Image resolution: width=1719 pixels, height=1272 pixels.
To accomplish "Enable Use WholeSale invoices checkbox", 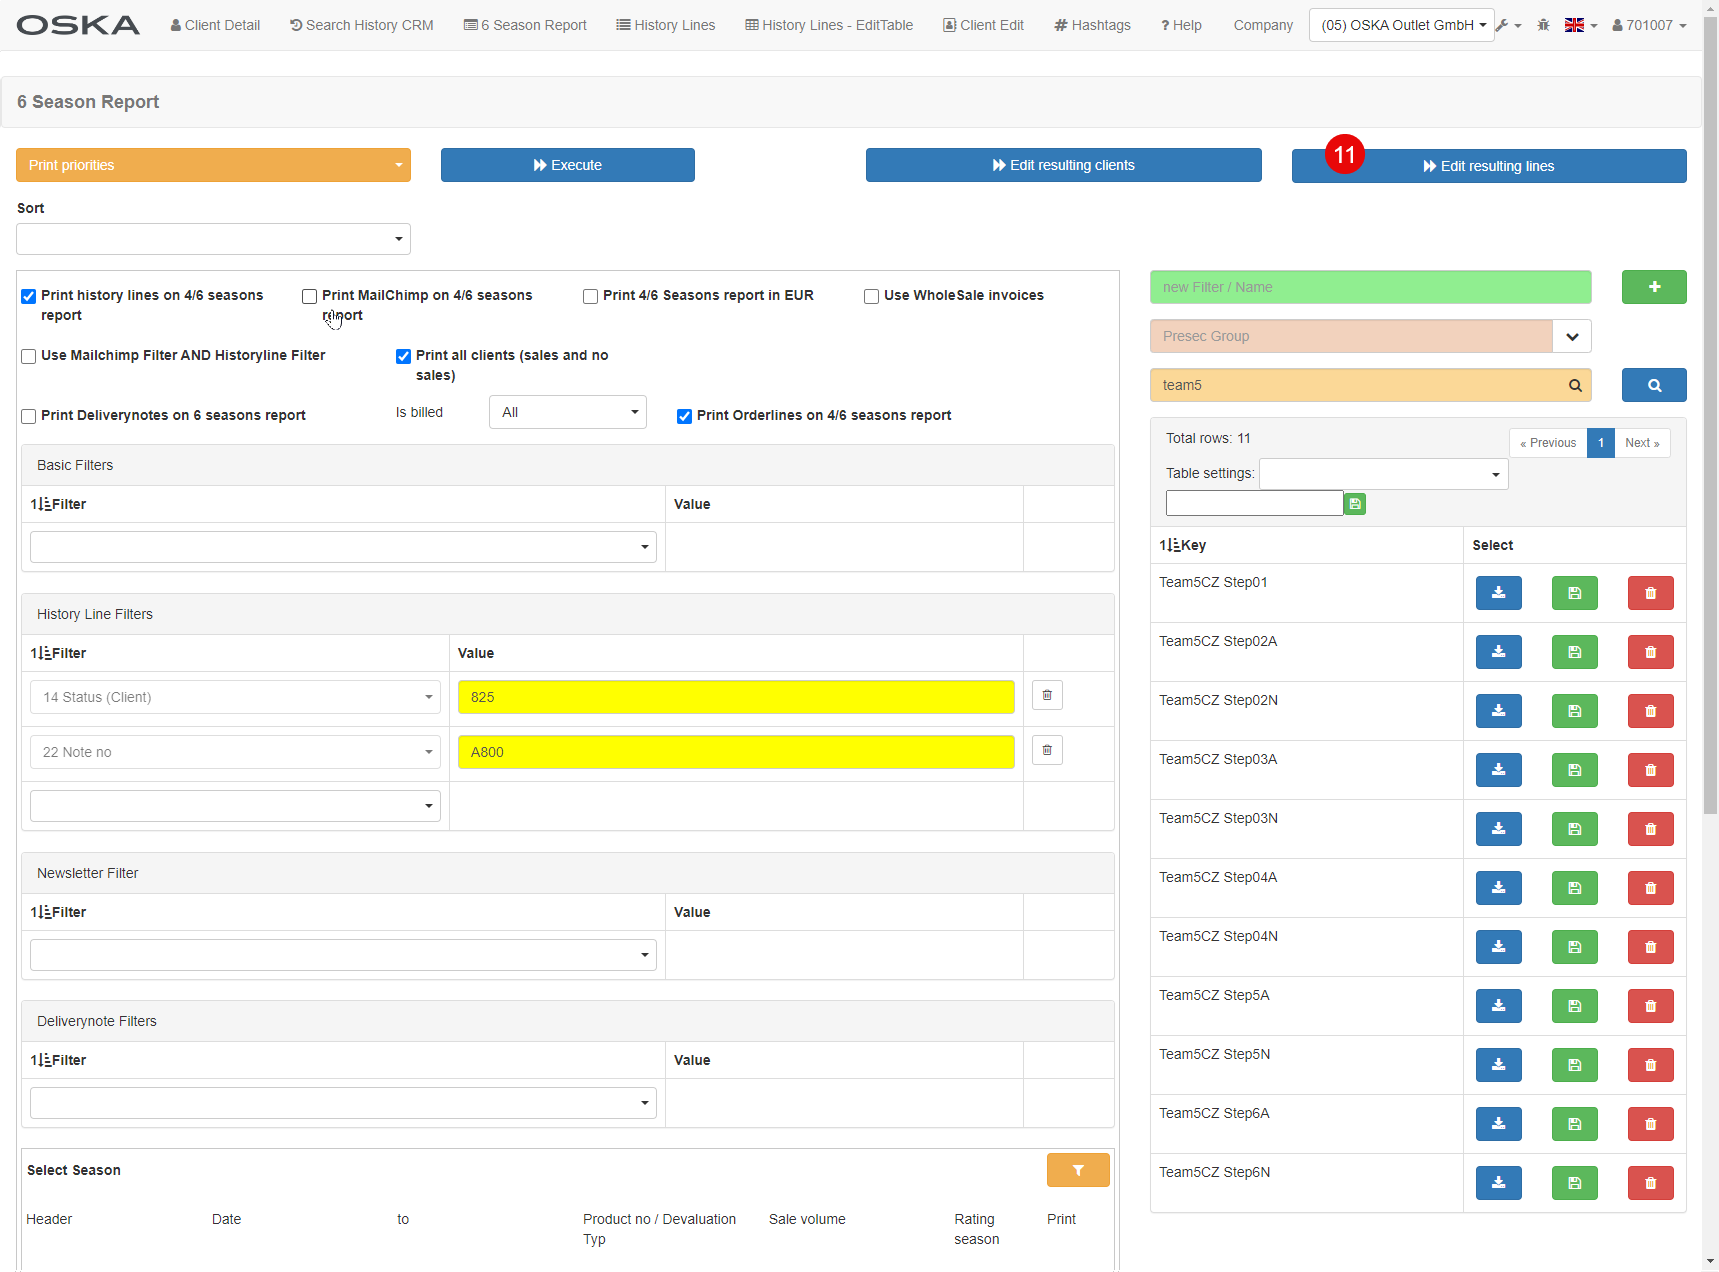I will pos(871,296).
